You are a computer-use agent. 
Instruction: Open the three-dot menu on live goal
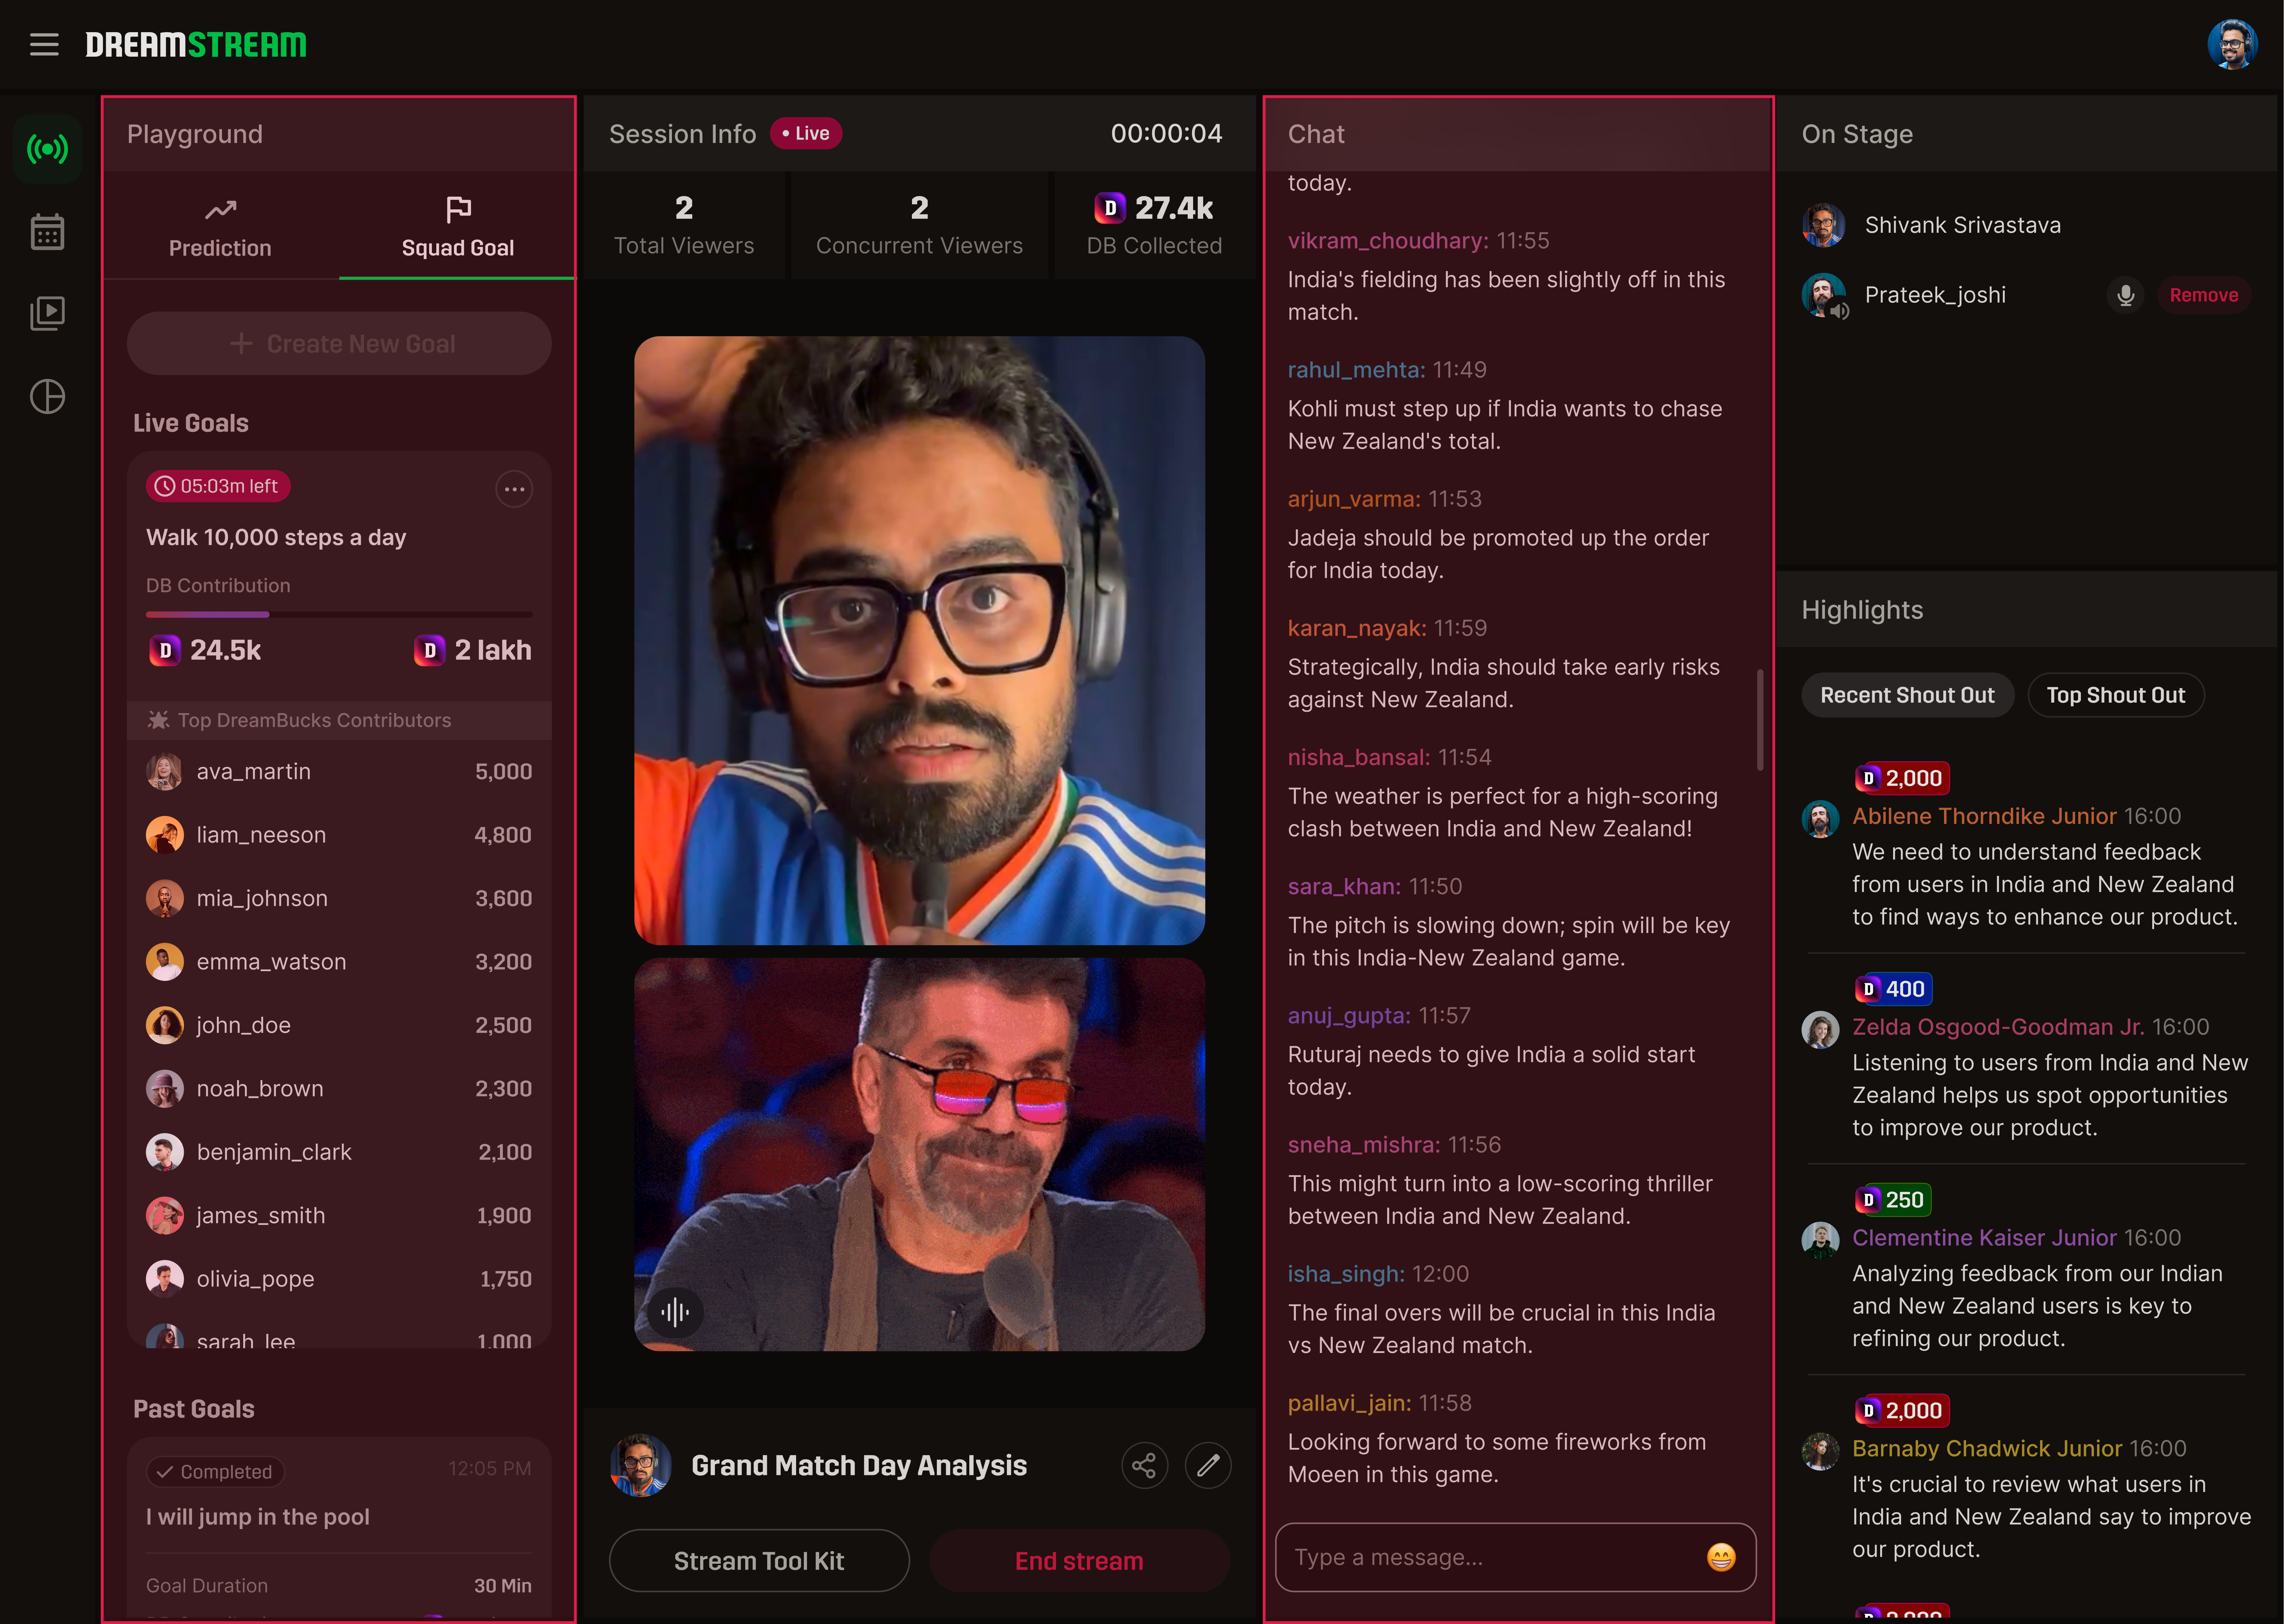514,489
